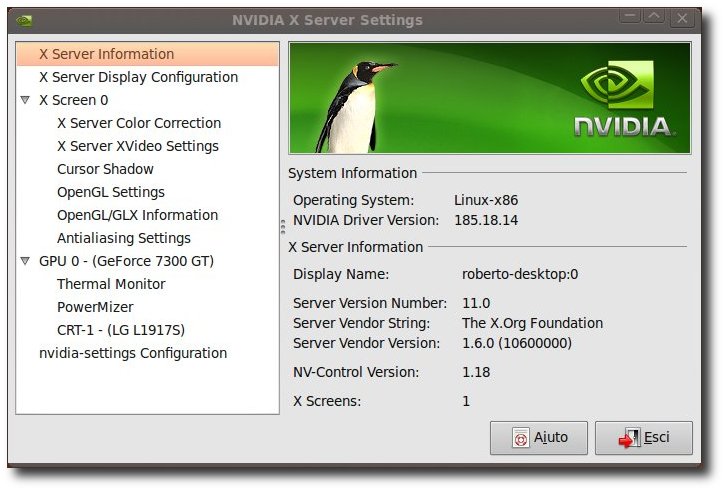Collapse the GPU 0 GeForce 7300 GT node

click(x=25, y=261)
